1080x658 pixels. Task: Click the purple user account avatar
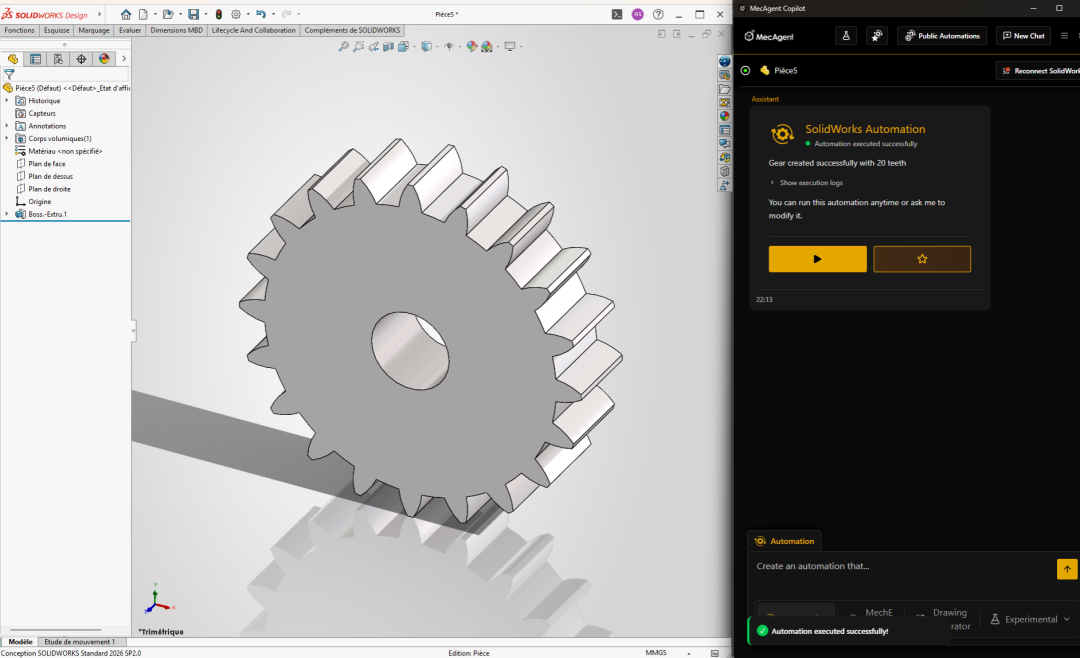point(638,14)
